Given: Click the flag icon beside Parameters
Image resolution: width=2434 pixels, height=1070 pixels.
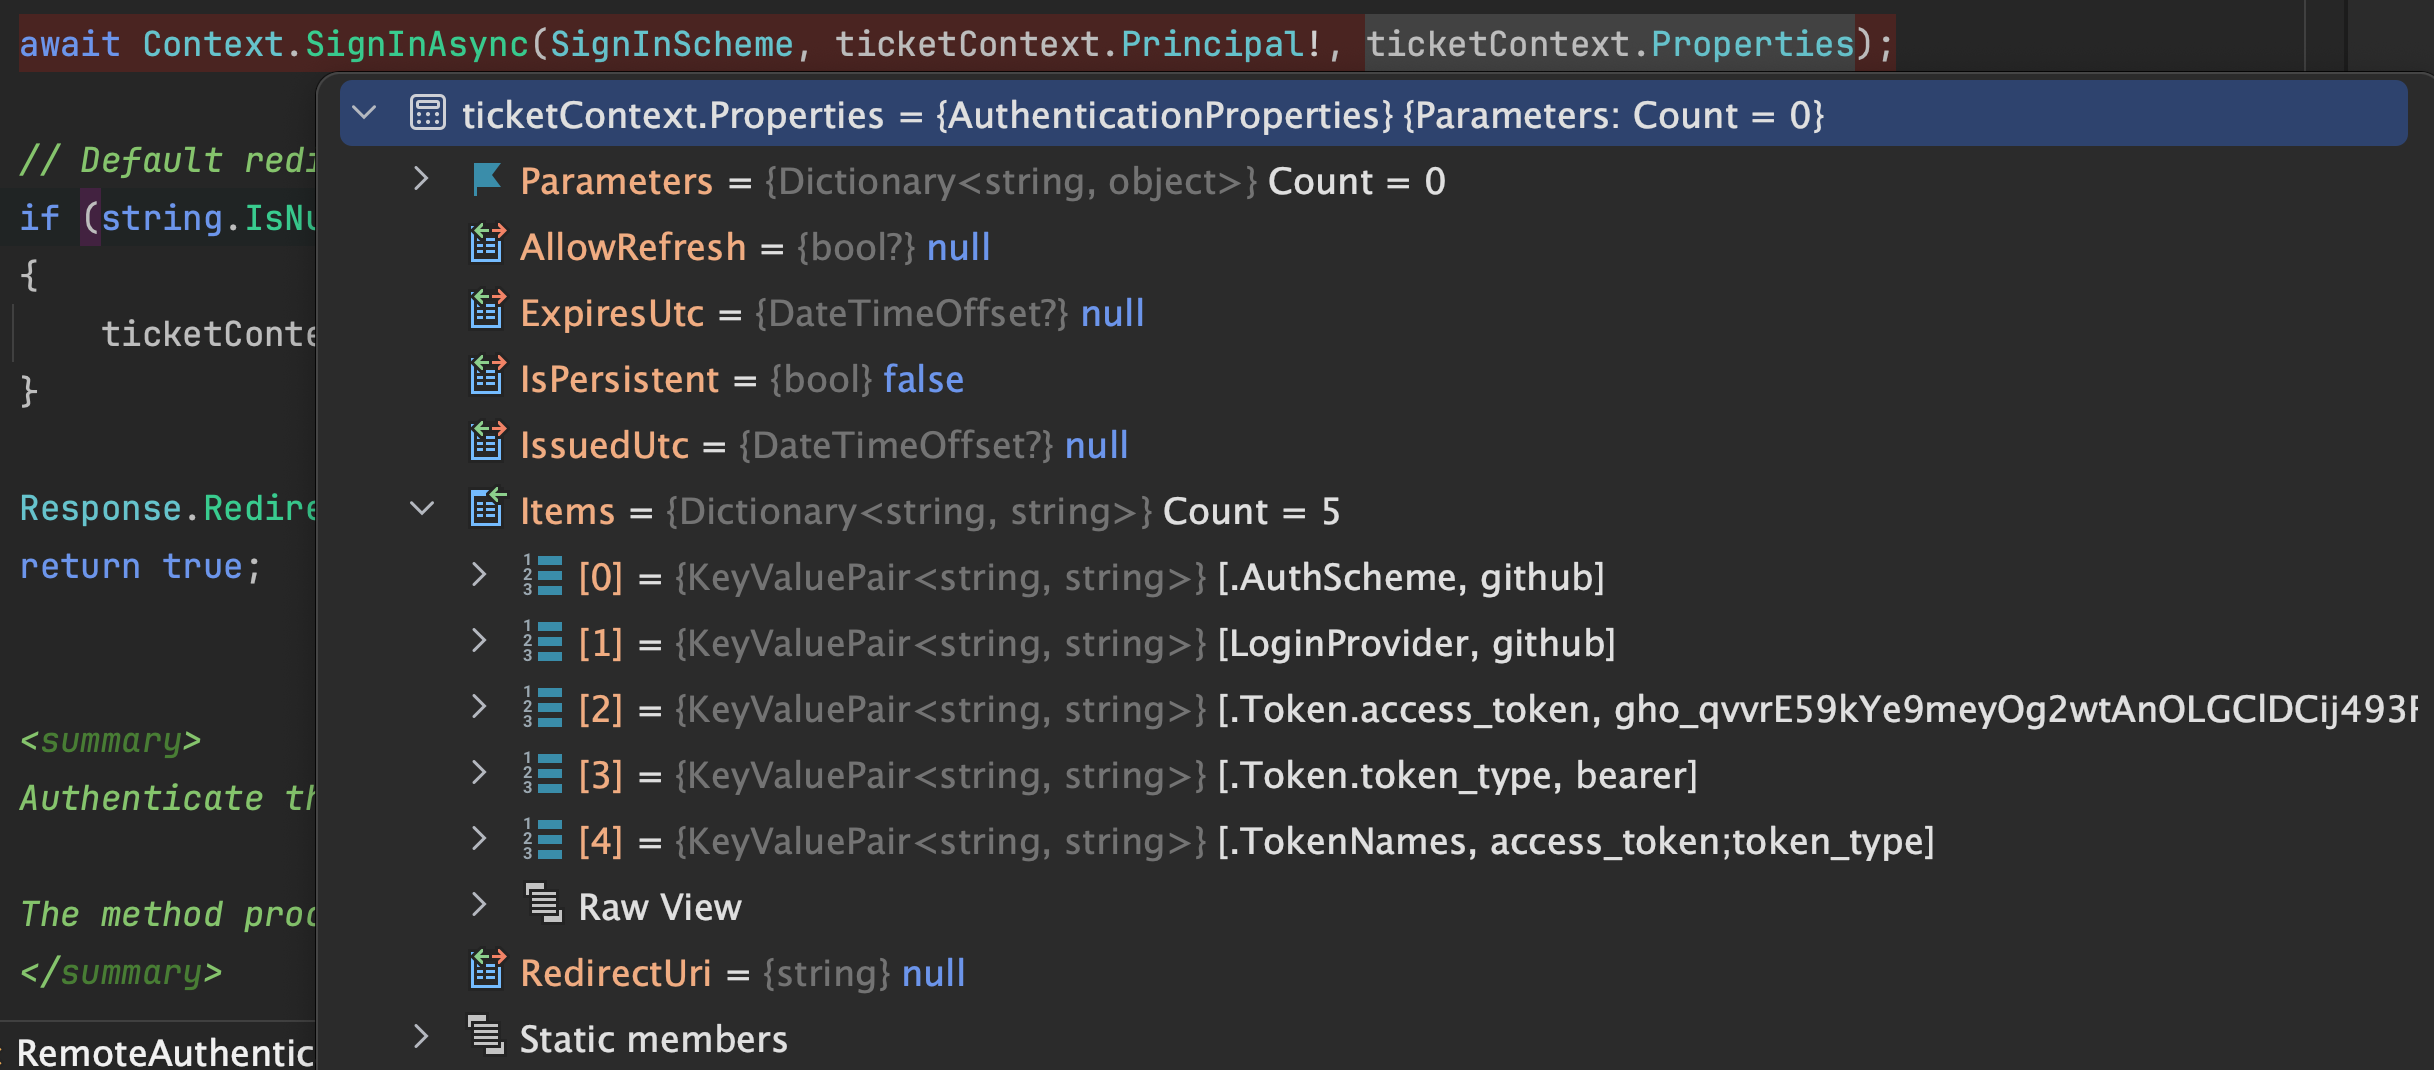Looking at the screenshot, I should coord(487,180).
